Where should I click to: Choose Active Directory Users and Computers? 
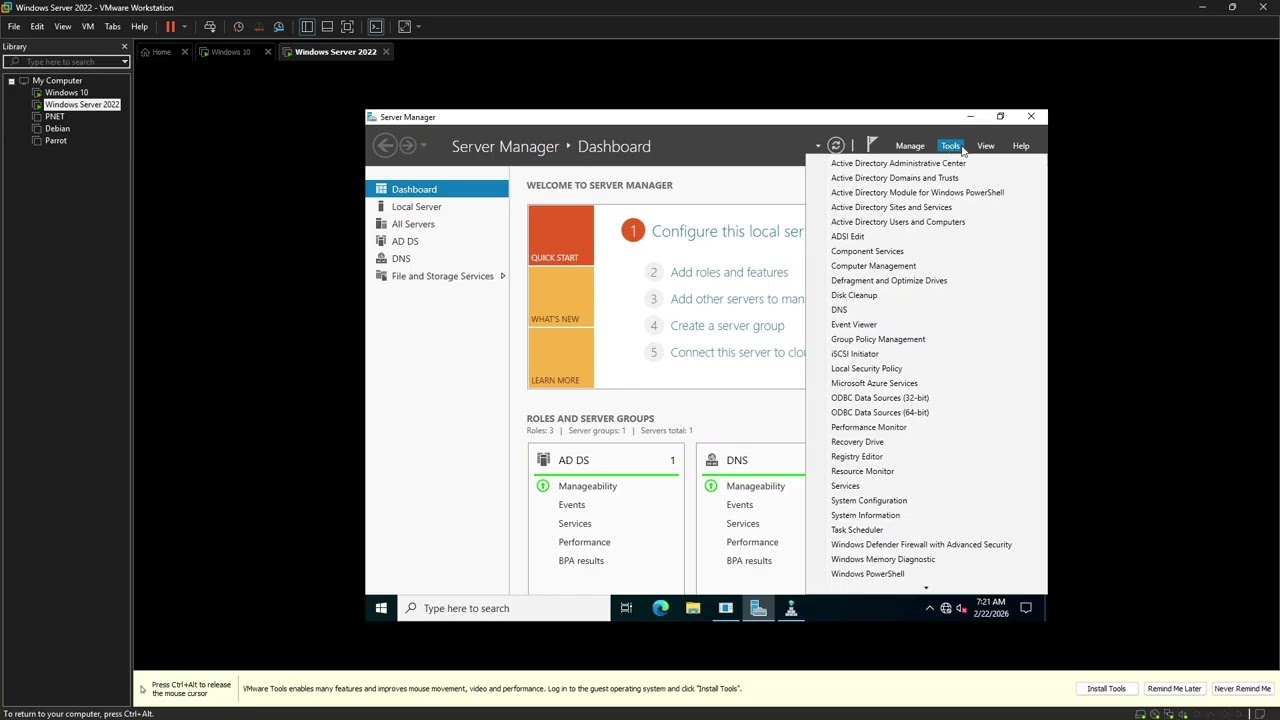pyautogui.click(x=898, y=222)
